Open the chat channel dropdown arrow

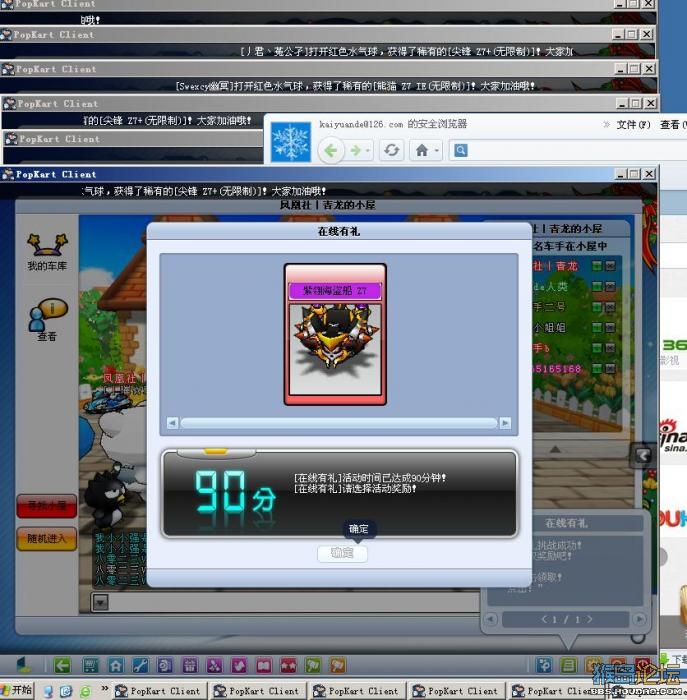(100, 603)
